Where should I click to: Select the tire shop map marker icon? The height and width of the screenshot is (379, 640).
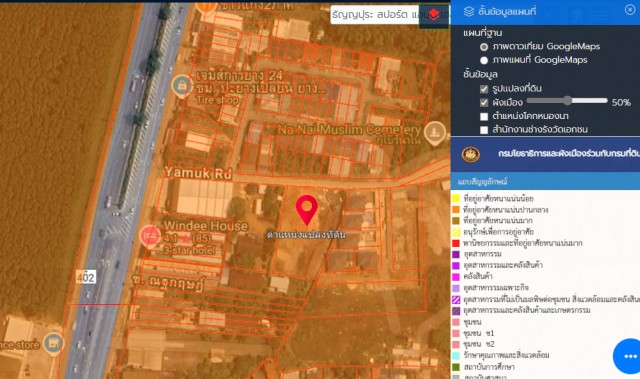(x=182, y=86)
